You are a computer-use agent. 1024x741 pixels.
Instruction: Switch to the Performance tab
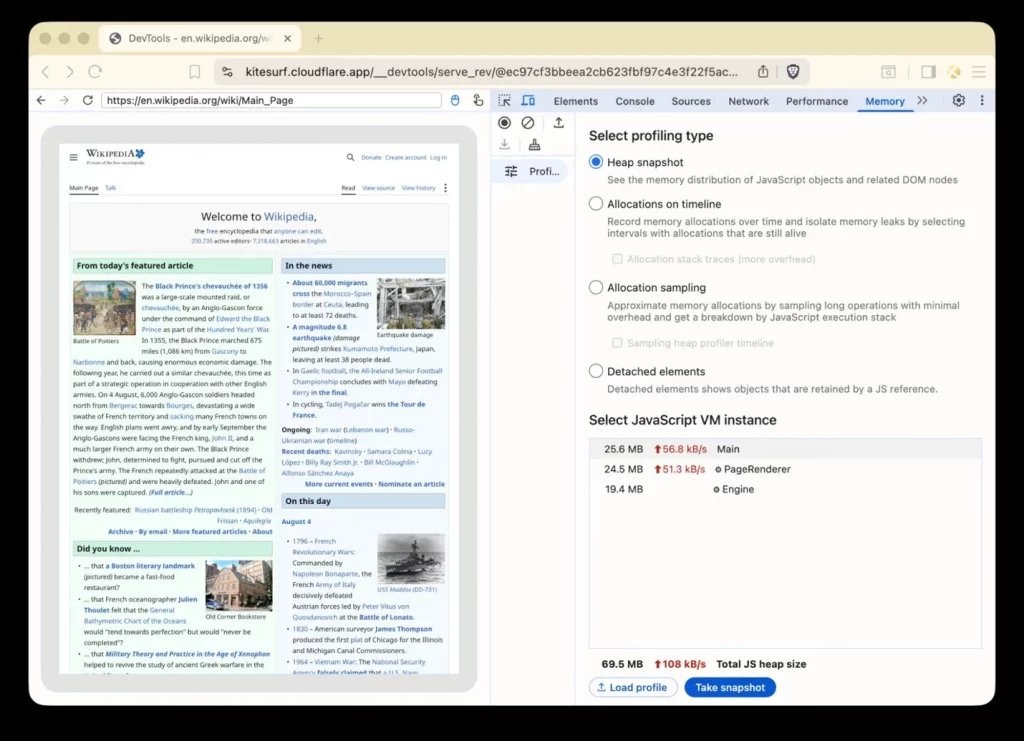(x=817, y=101)
